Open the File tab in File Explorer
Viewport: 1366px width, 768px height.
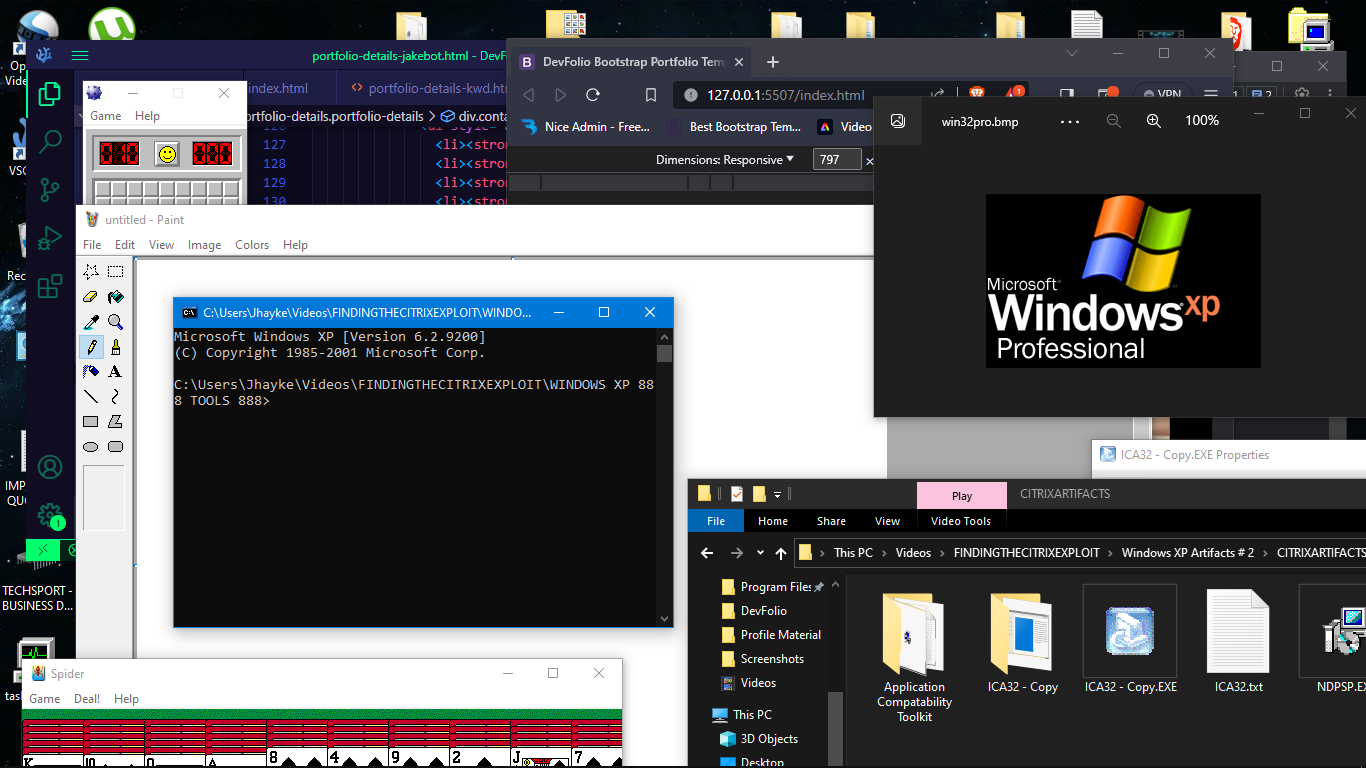(716, 521)
